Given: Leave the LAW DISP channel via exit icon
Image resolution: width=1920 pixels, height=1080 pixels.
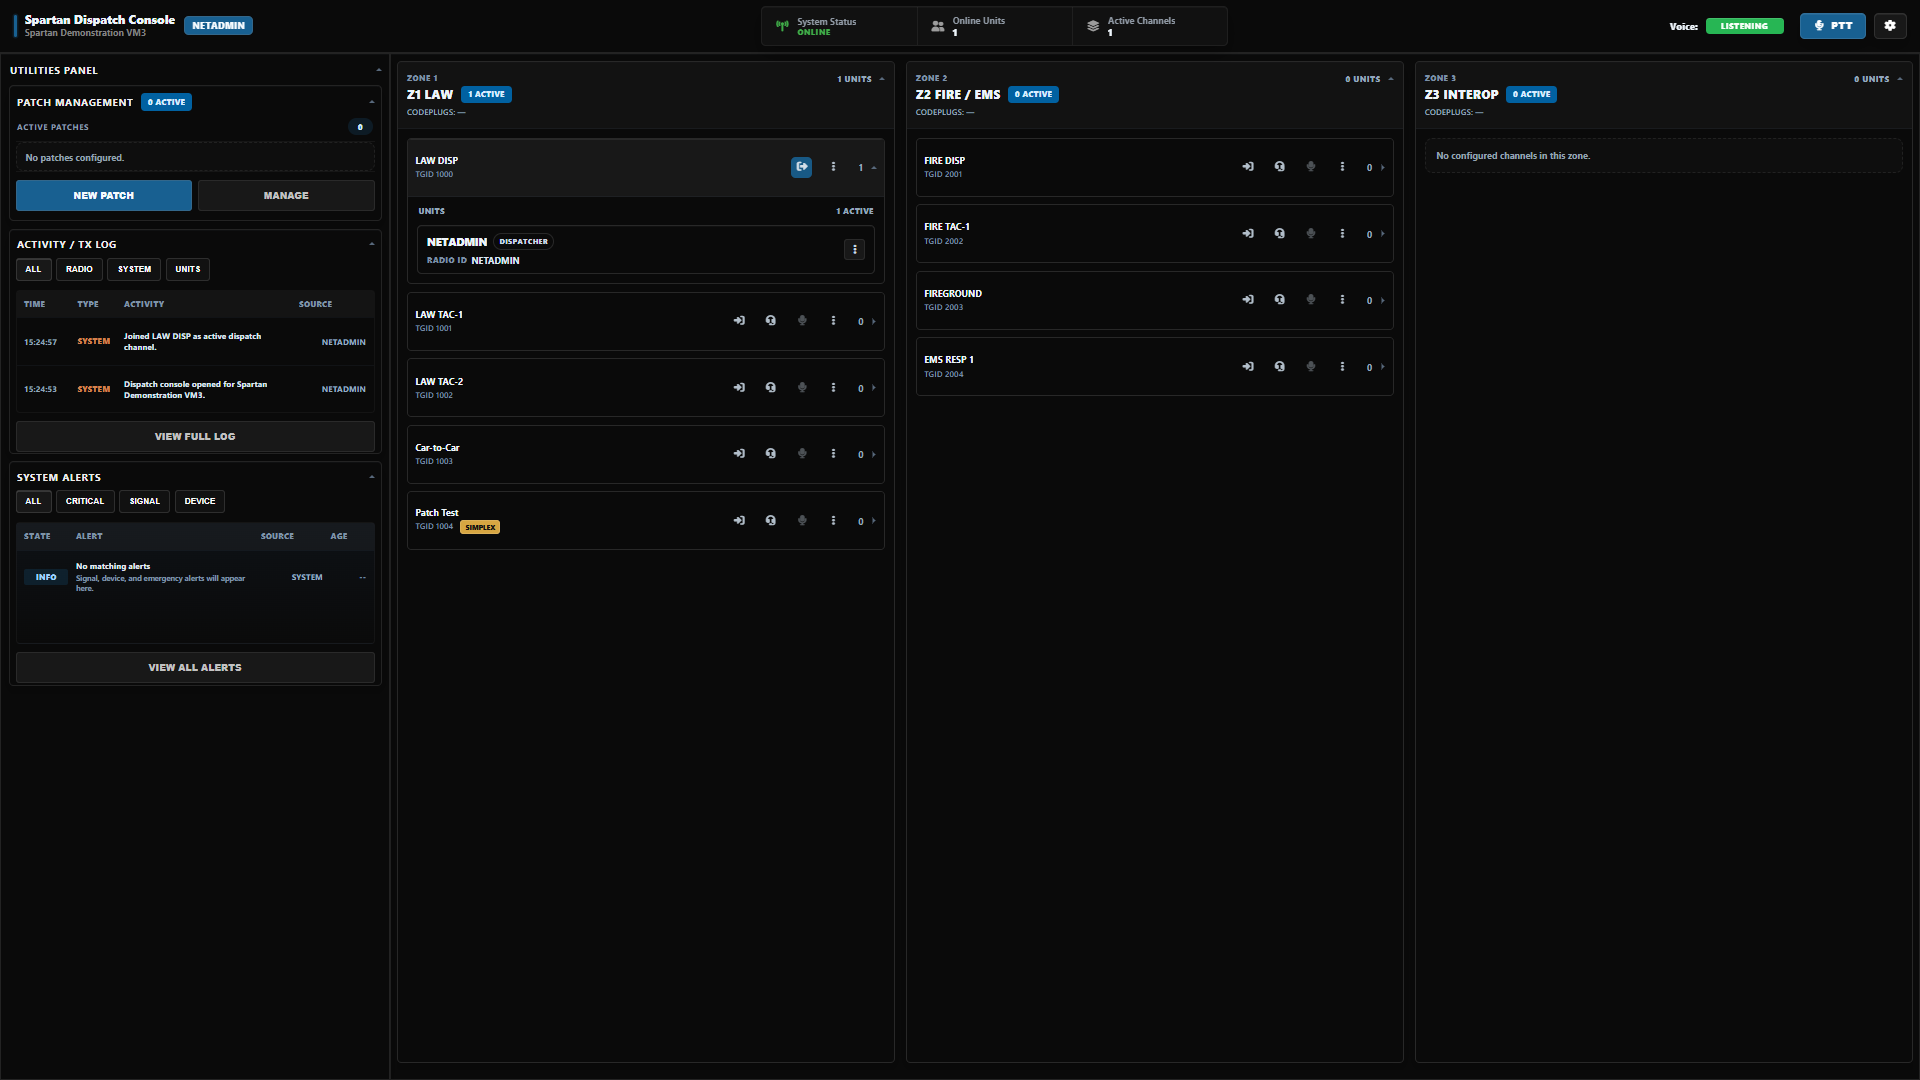Looking at the screenshot, I should coord(801,167).
